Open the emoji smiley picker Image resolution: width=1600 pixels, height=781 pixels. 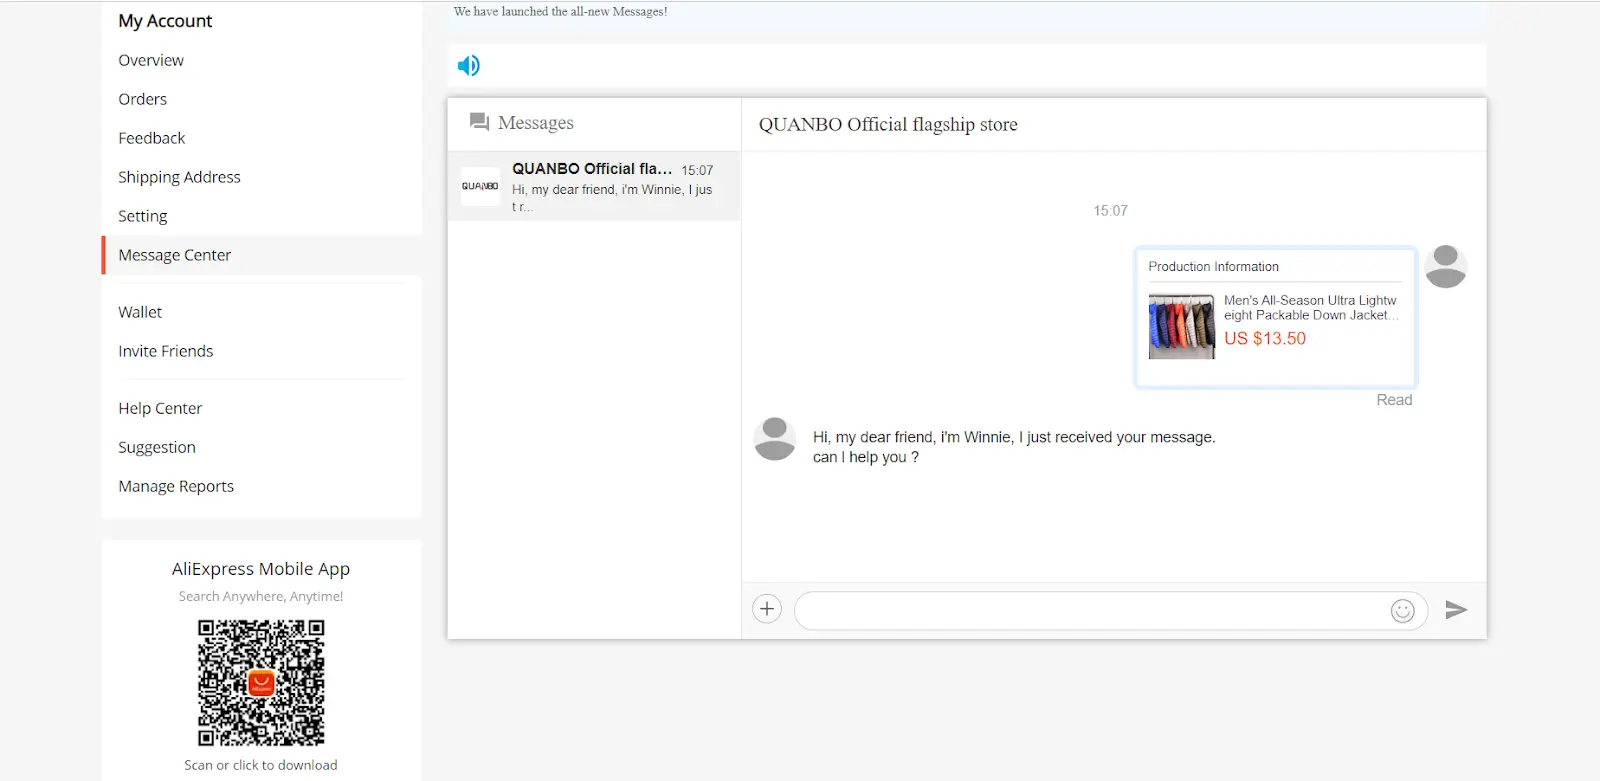(x=1403, y=611)
